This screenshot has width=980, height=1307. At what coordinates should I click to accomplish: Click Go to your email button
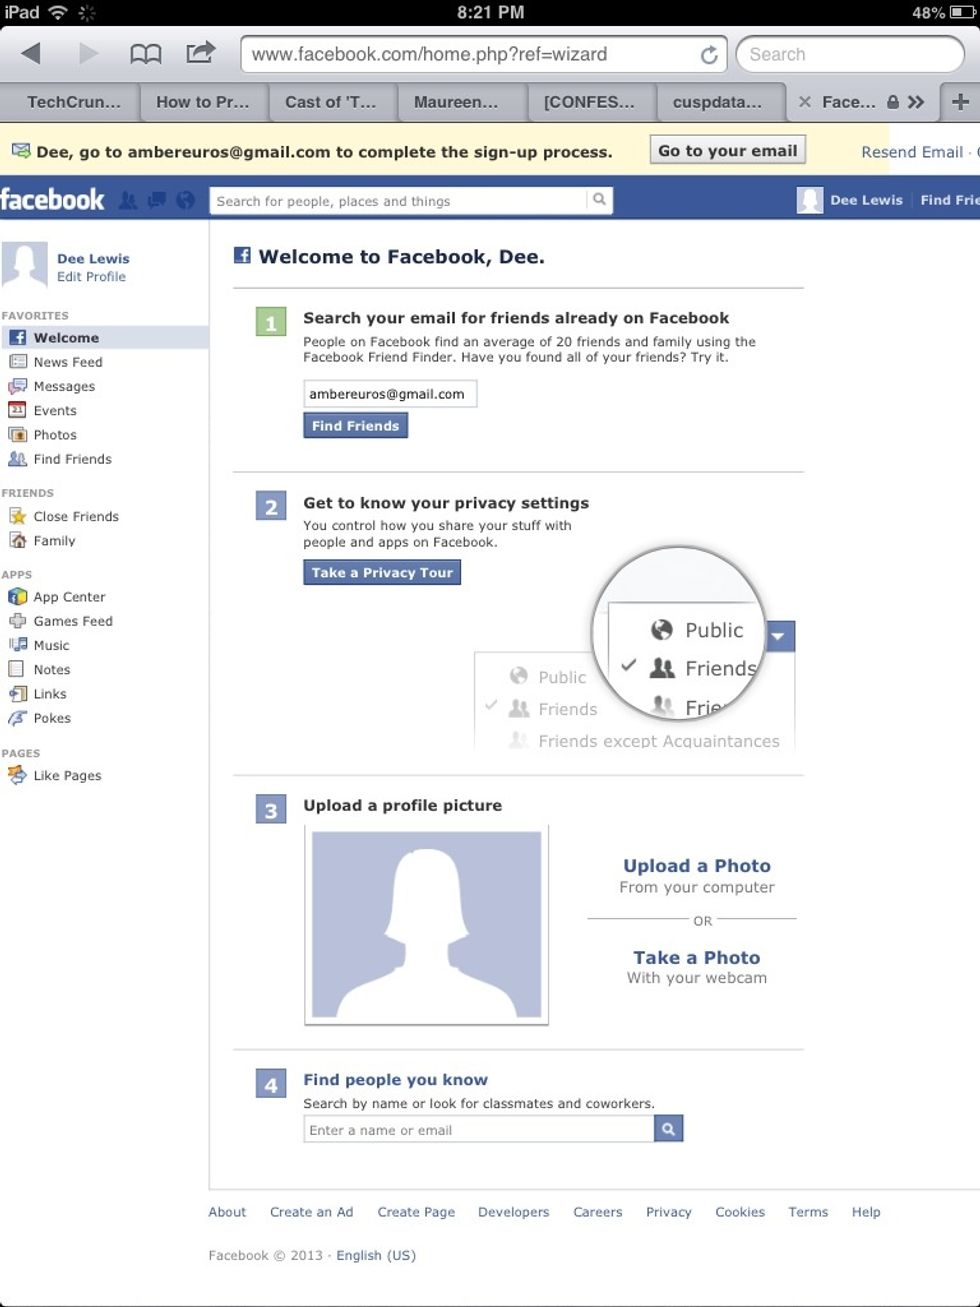click(728, 150)
